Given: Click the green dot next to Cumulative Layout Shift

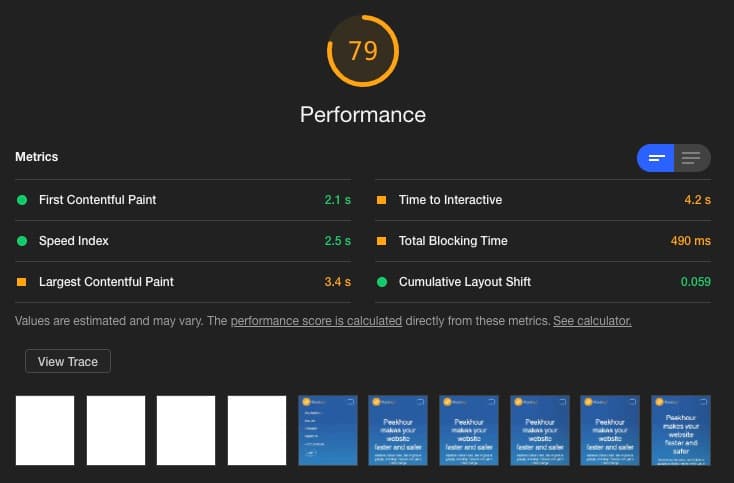Looking at the screenshot, I should pos(382,282).
